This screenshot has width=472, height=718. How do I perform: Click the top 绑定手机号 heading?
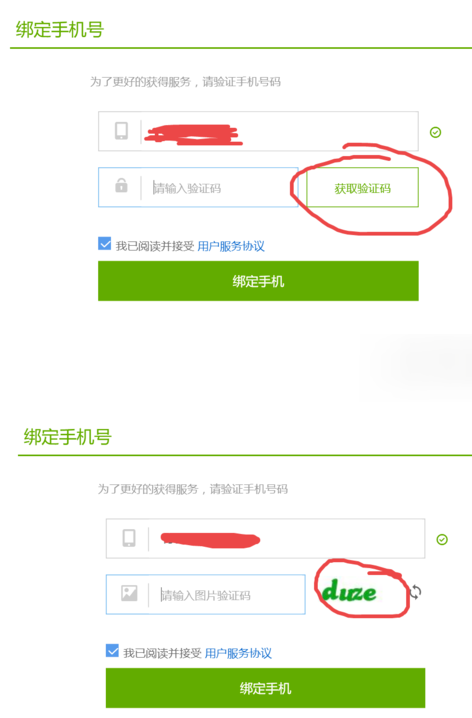pyautogui.click(x=60, y=30)
